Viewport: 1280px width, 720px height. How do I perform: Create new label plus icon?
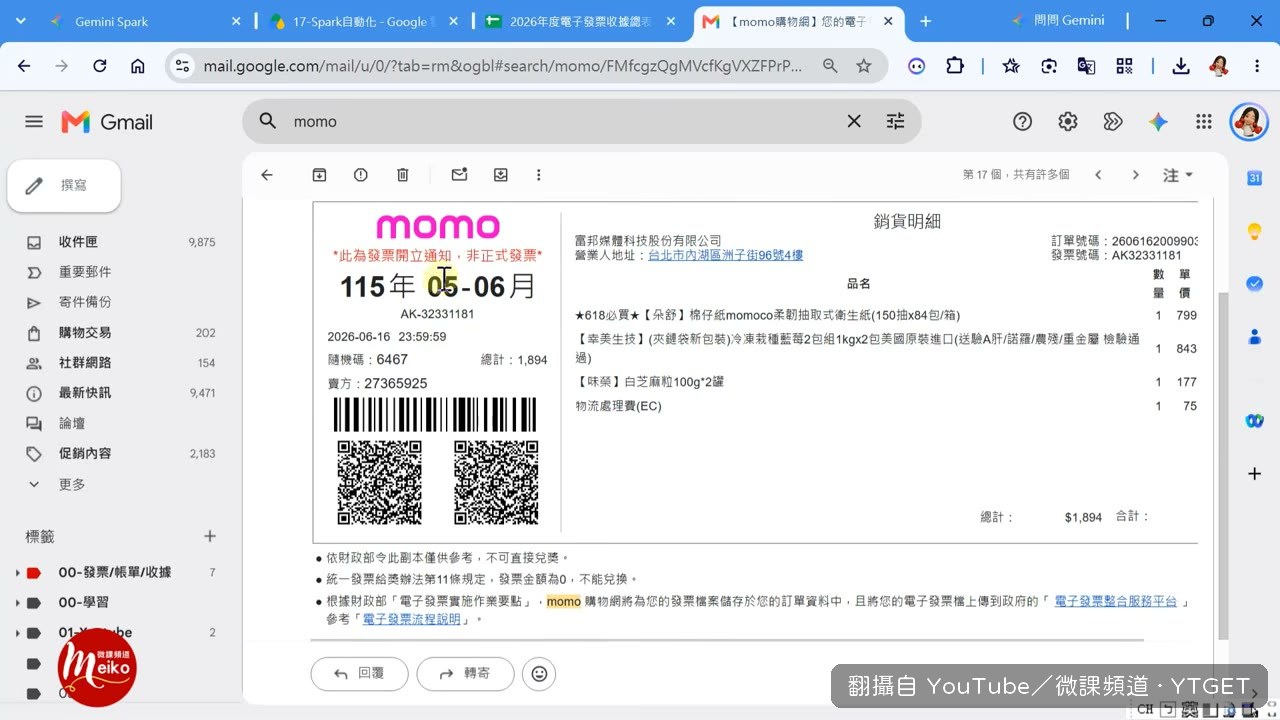pos(210,537)
